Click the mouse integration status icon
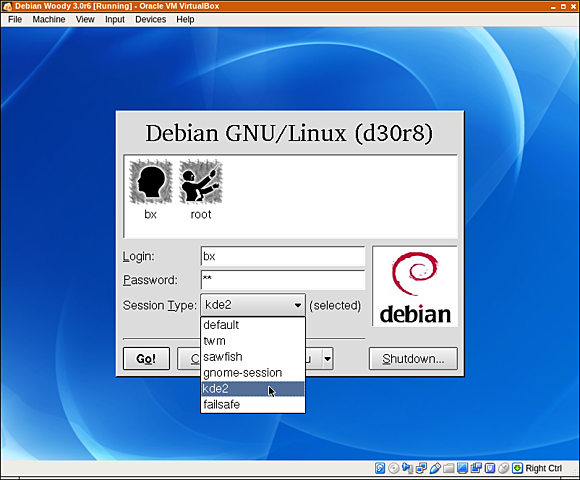This screenshot has width=580, height=480. 503,468
